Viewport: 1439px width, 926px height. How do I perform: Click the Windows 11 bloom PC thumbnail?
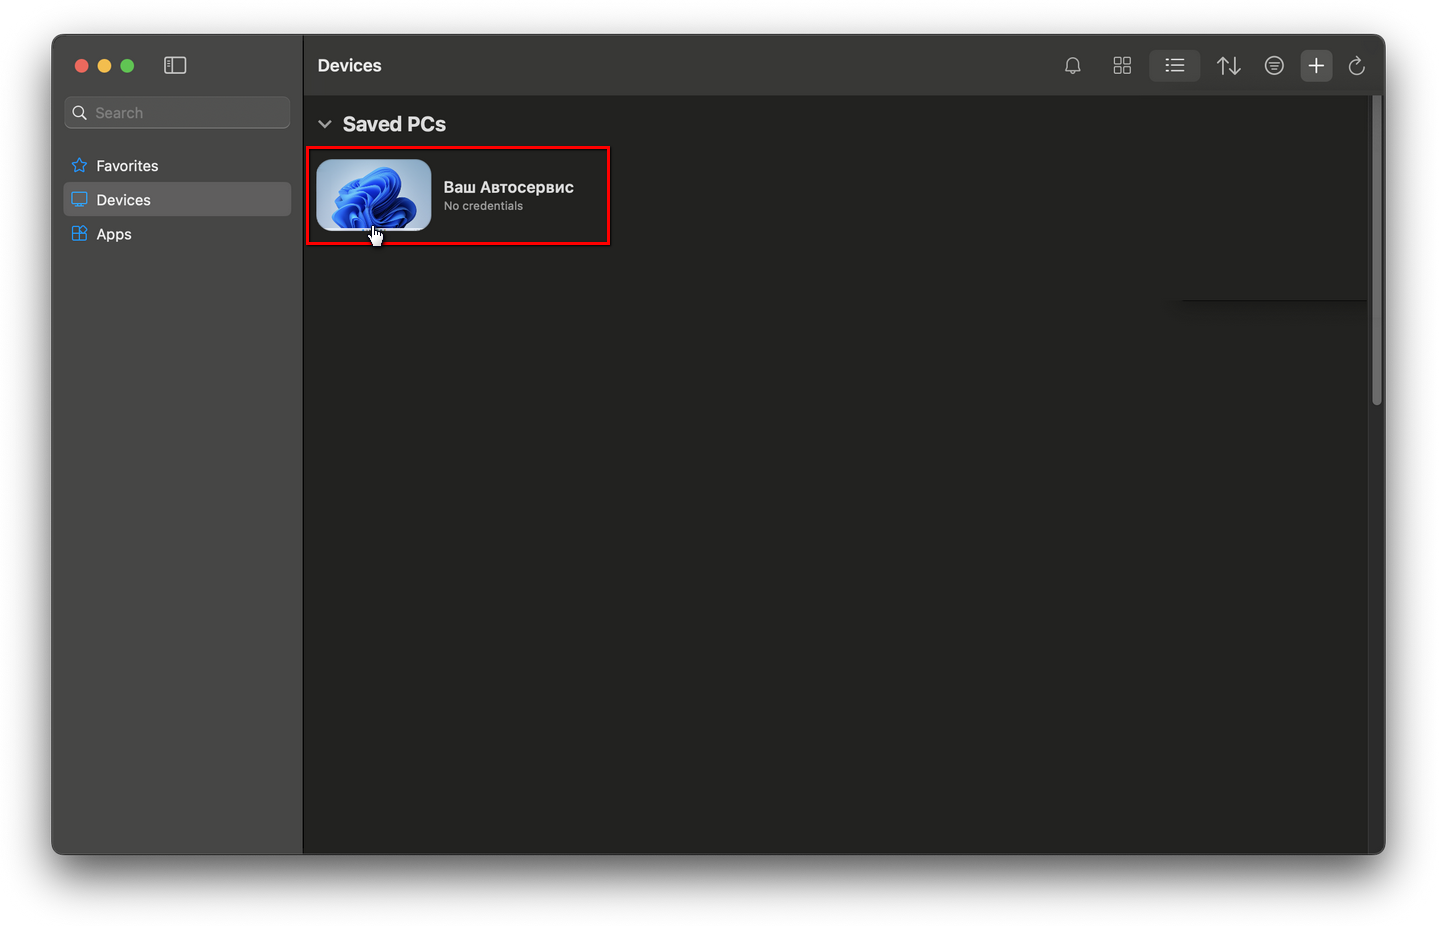(373, 194)
